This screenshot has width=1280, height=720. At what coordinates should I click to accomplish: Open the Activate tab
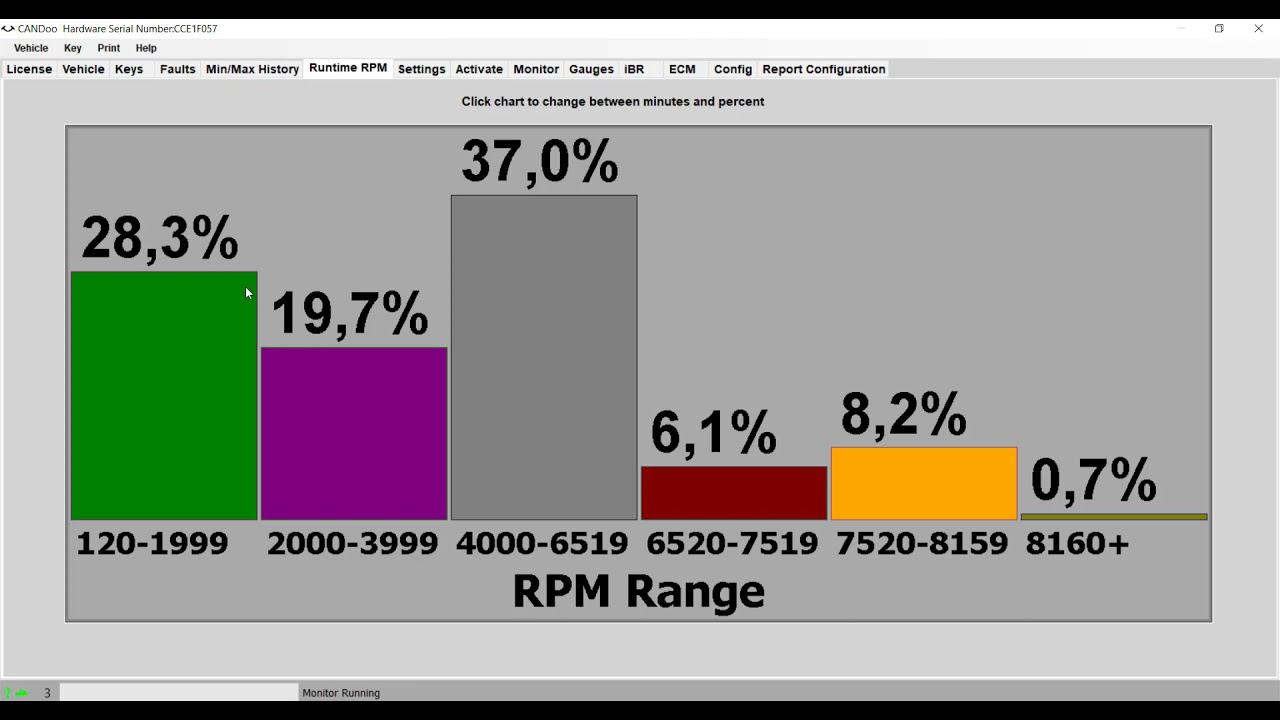click(x=479, y=69)
